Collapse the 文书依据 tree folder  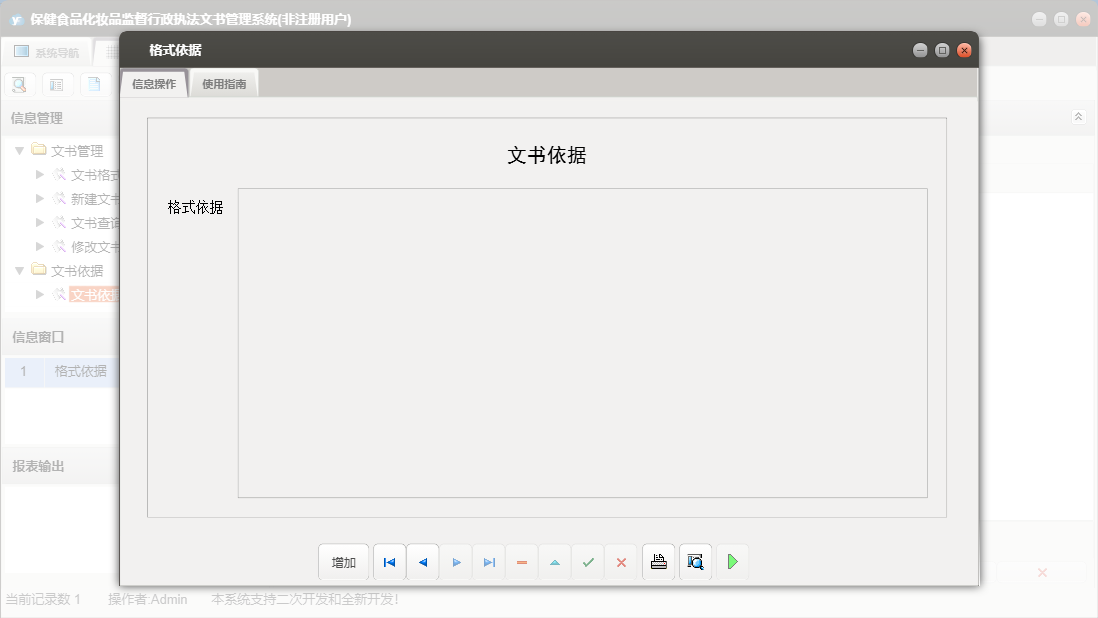click(19, 270)
